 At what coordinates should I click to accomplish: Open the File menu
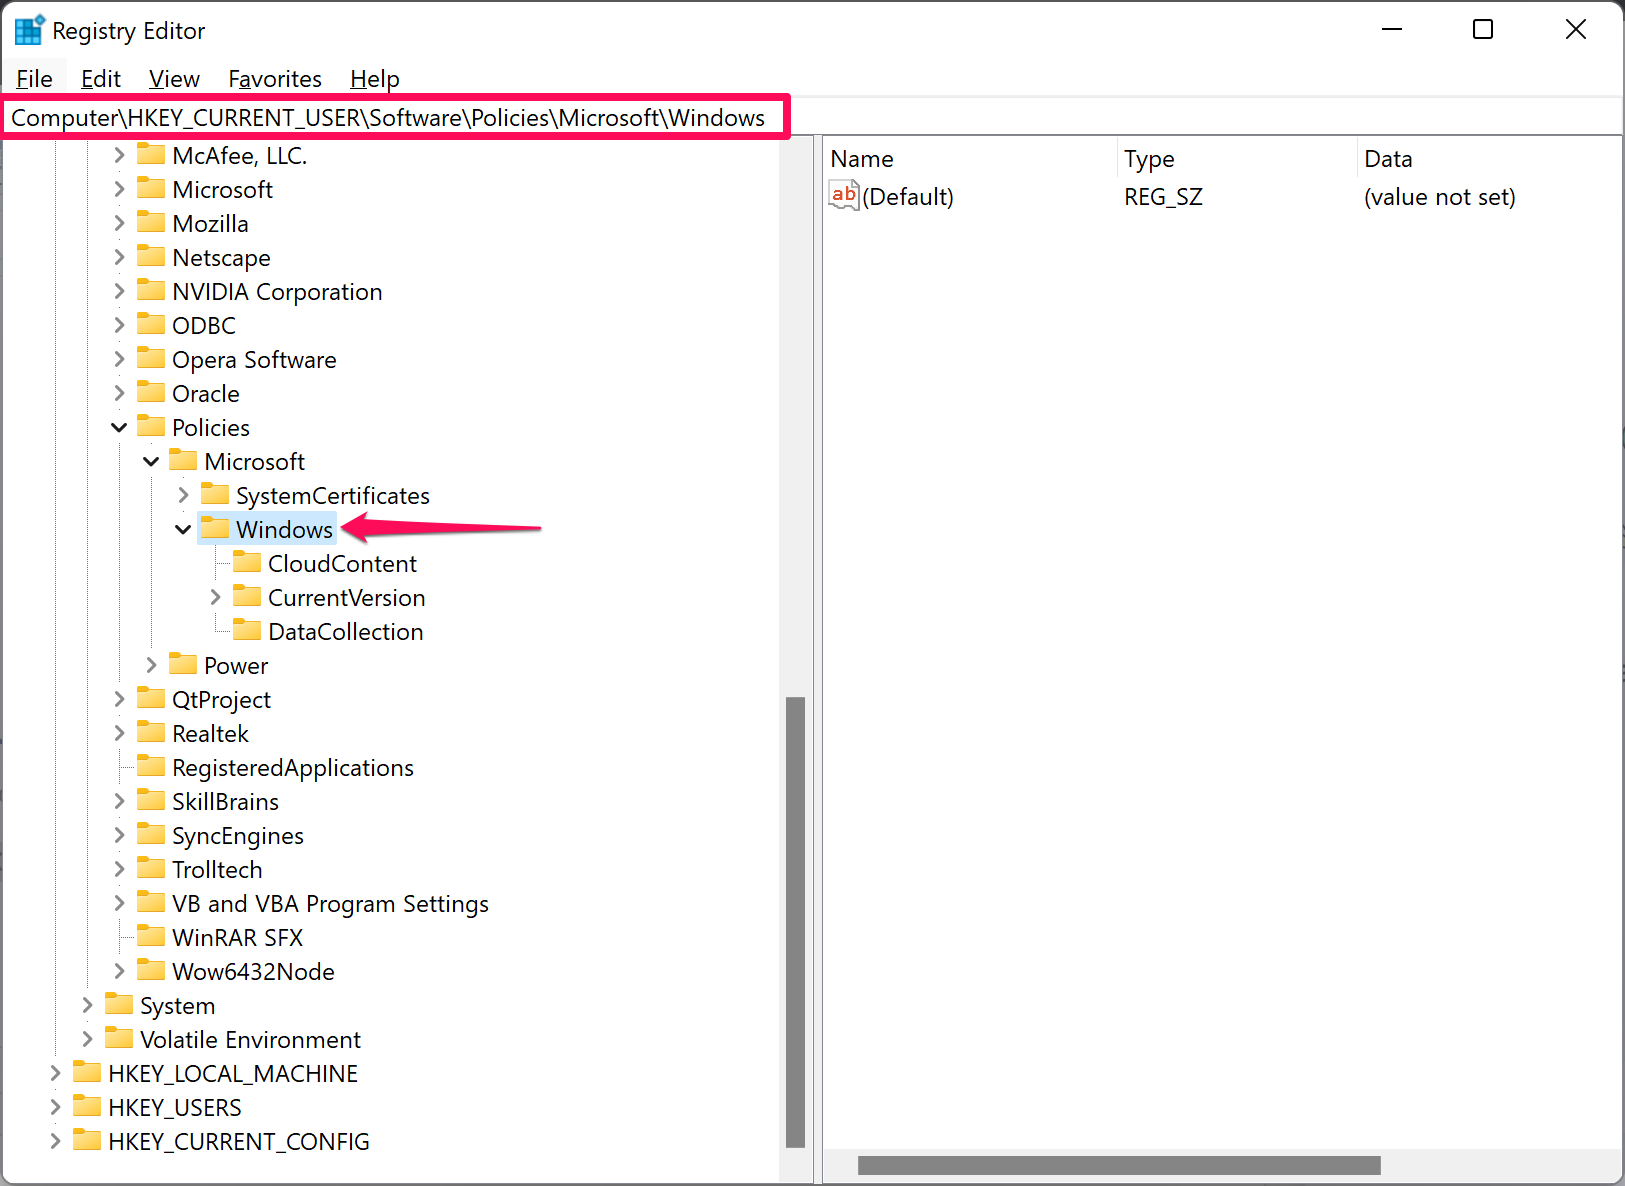[34, 78]
